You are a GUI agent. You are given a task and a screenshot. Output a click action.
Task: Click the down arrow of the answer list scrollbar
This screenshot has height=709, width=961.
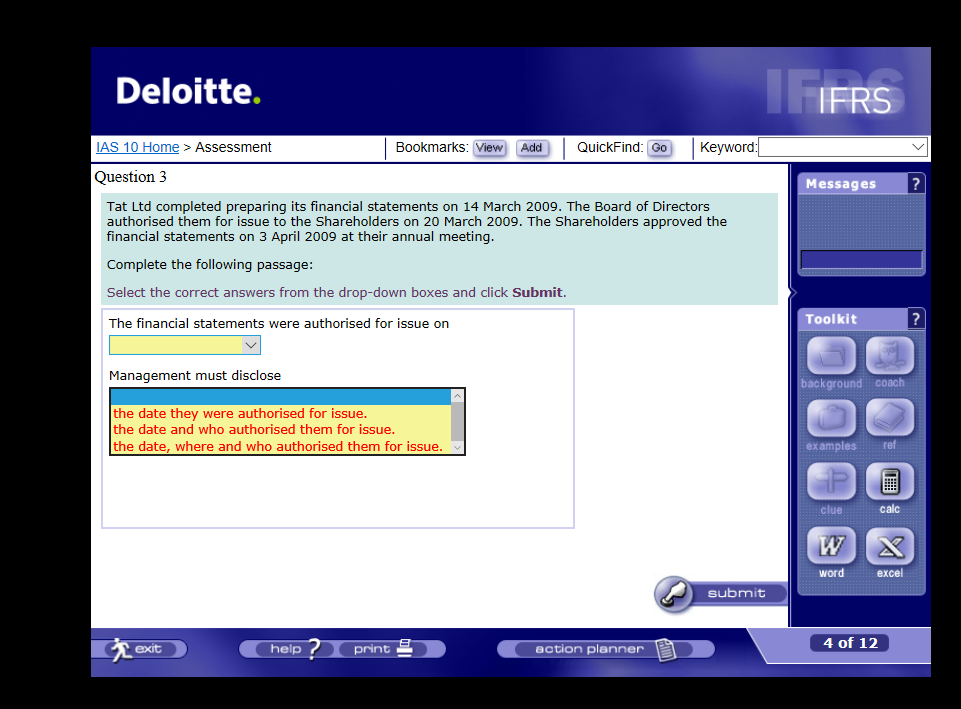[x=458, y=449]
